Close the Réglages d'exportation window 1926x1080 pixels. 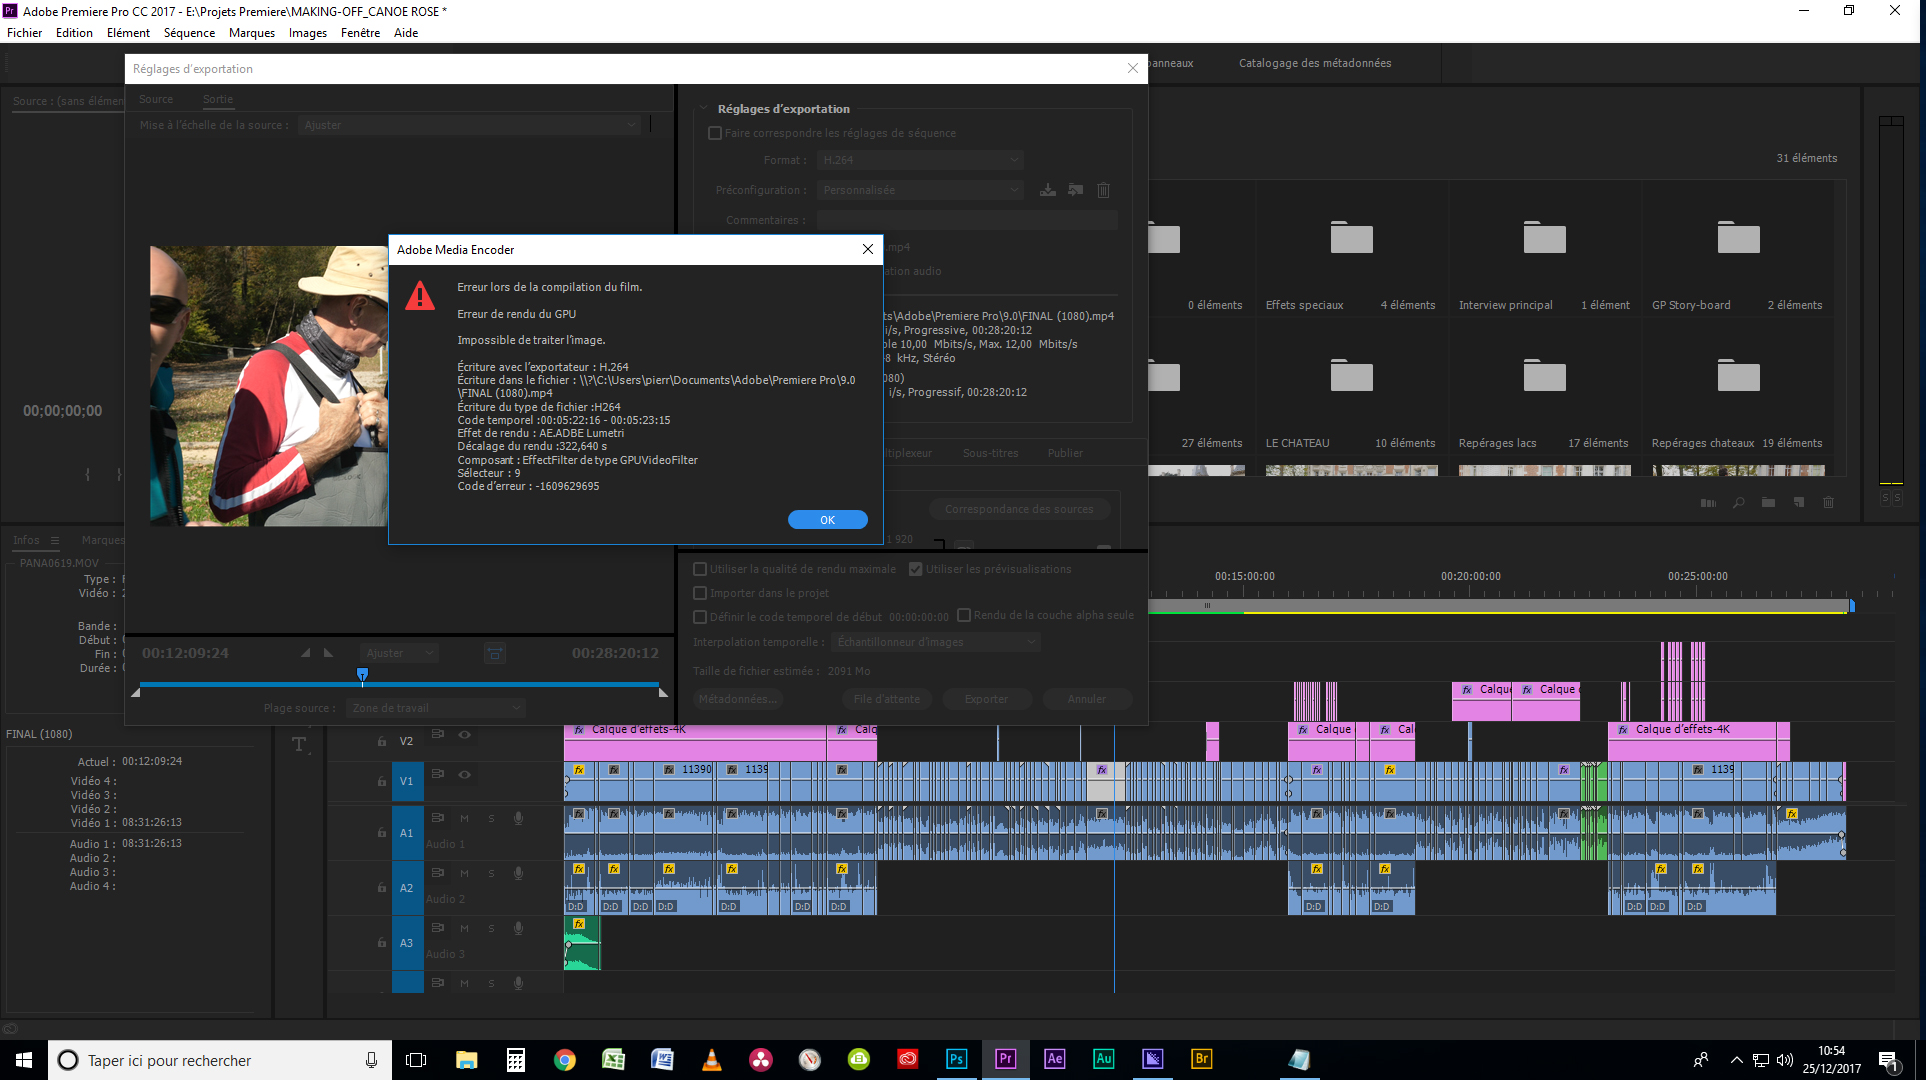1132,68
